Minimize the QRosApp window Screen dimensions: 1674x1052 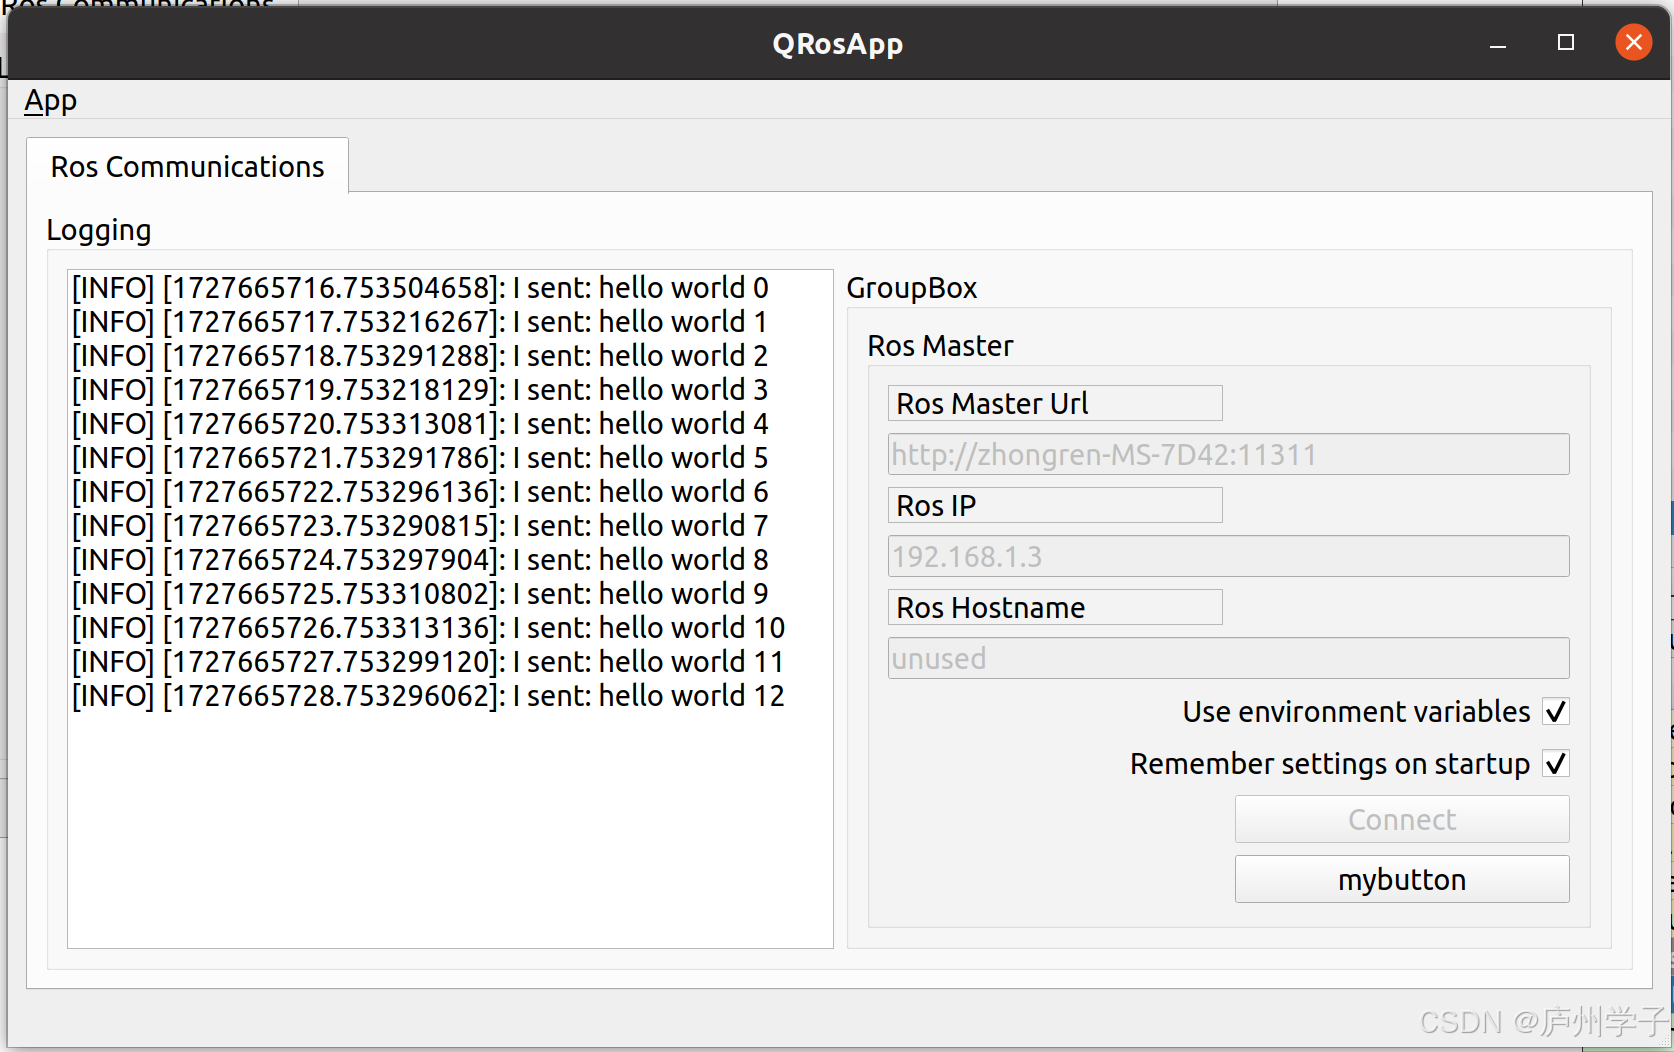[1498, 43]
